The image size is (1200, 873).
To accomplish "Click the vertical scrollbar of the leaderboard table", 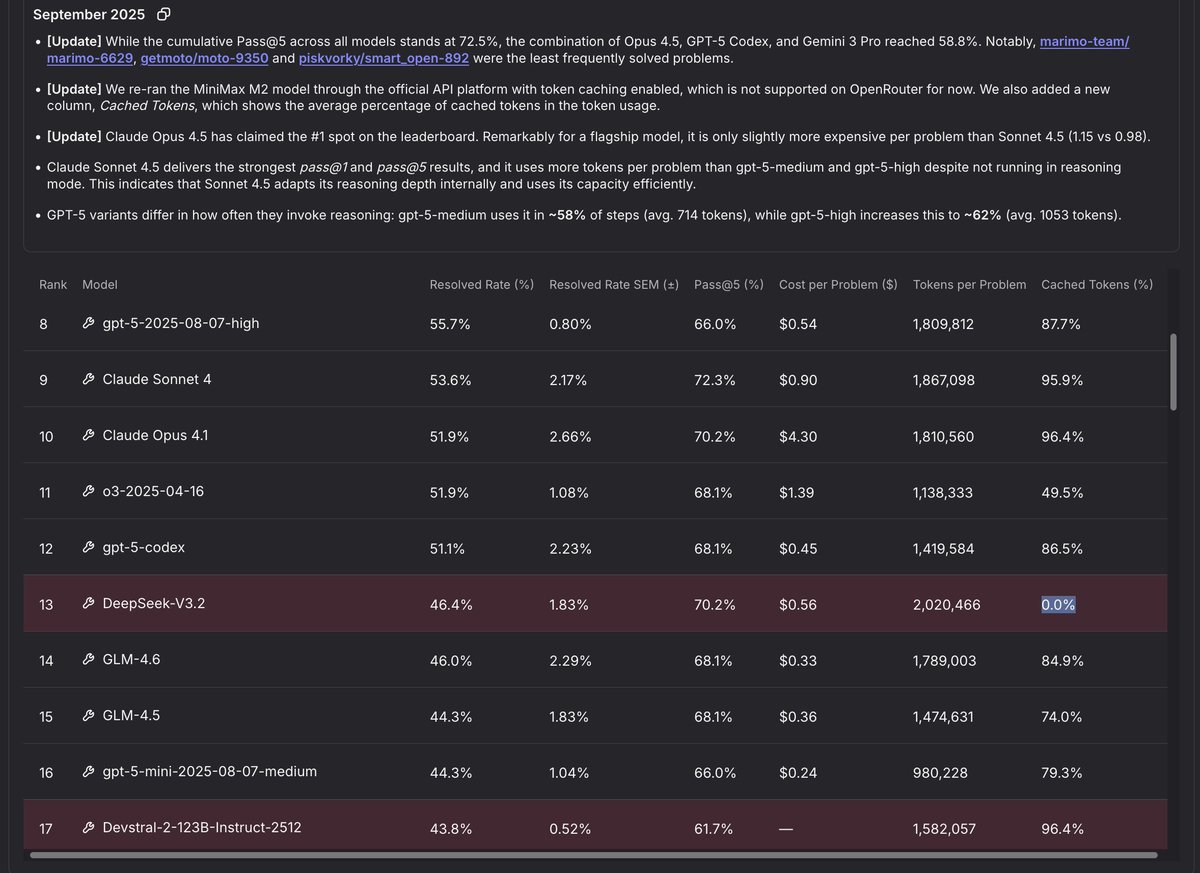I will click(1173, 372).
